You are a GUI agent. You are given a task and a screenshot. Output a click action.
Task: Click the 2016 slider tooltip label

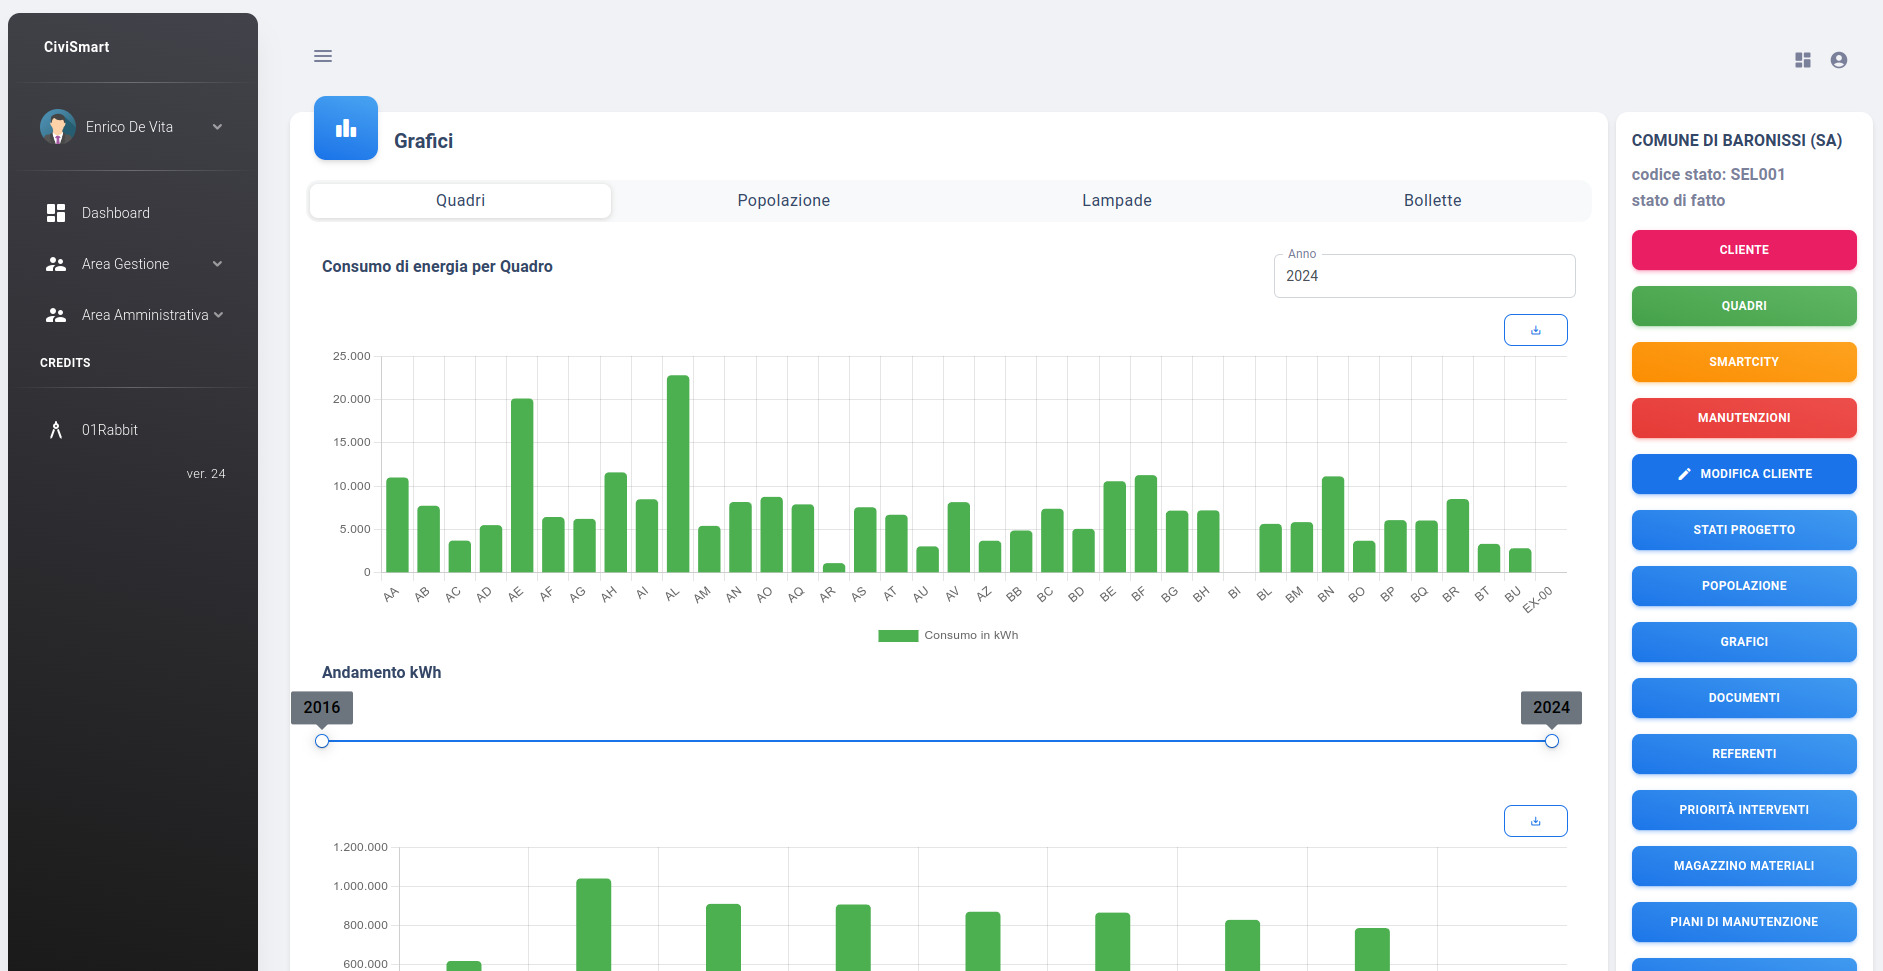click(x=322, y=707)
